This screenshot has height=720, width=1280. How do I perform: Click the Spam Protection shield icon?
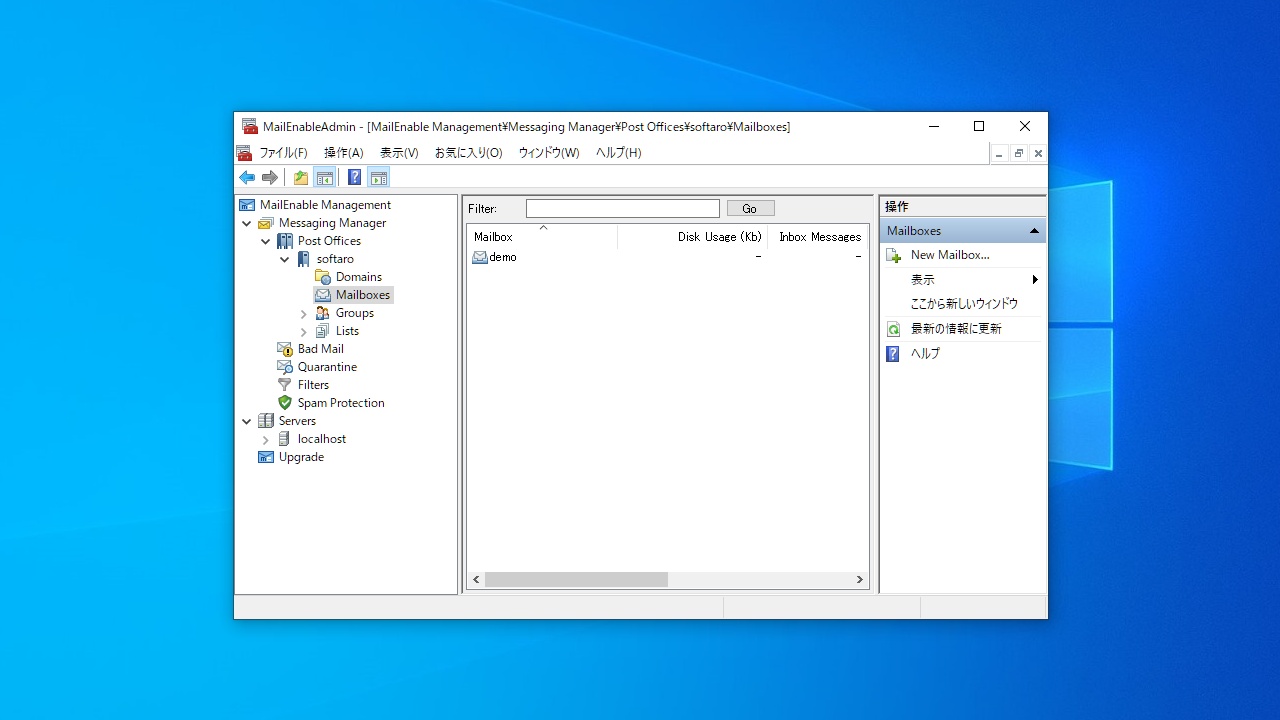(x=285, y=403)
